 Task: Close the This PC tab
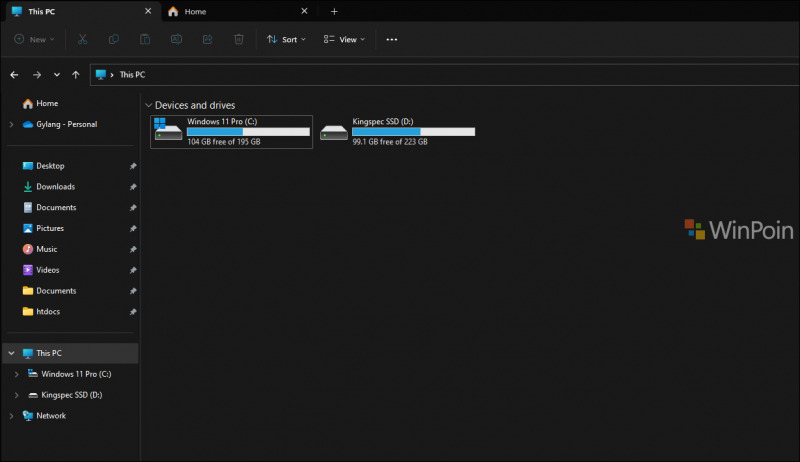coord(148,11)
